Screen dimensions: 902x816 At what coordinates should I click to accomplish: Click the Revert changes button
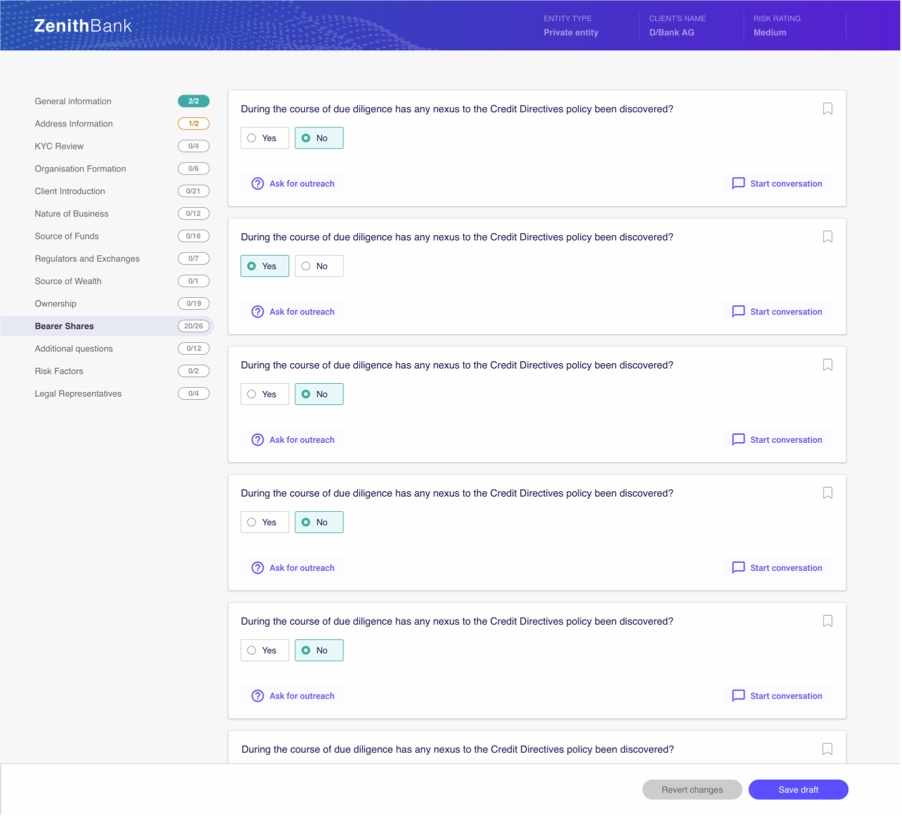(692, 790)
